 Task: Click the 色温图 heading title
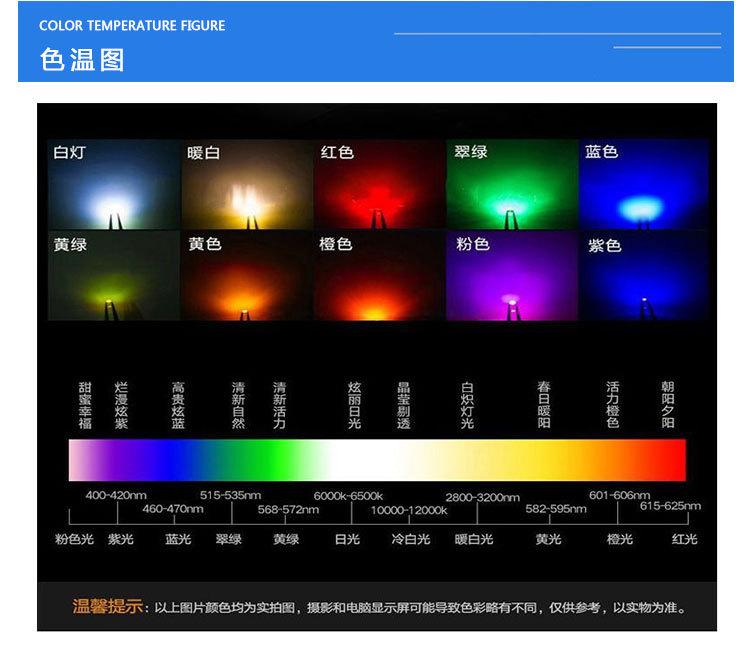click(x=82, y=60)
